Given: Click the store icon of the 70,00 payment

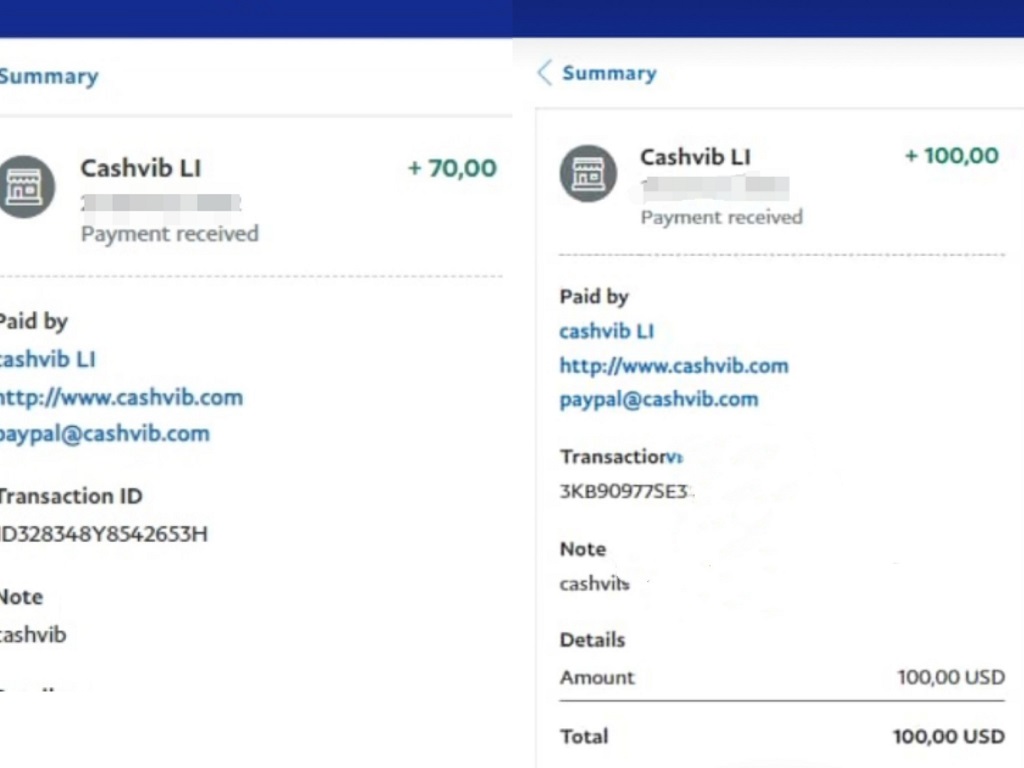Looking at the screenshot, I should (x=25, y=186).
